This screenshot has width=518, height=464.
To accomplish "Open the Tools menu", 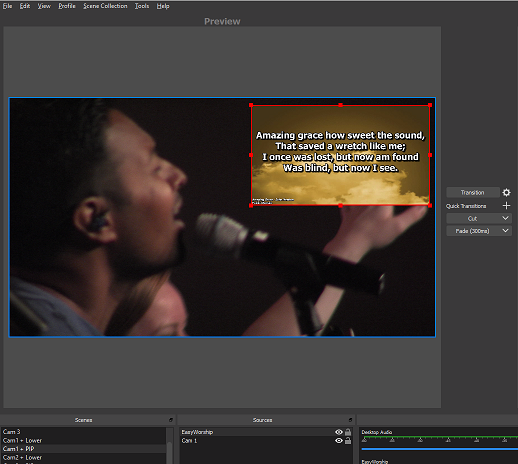I will click(142, 6).
